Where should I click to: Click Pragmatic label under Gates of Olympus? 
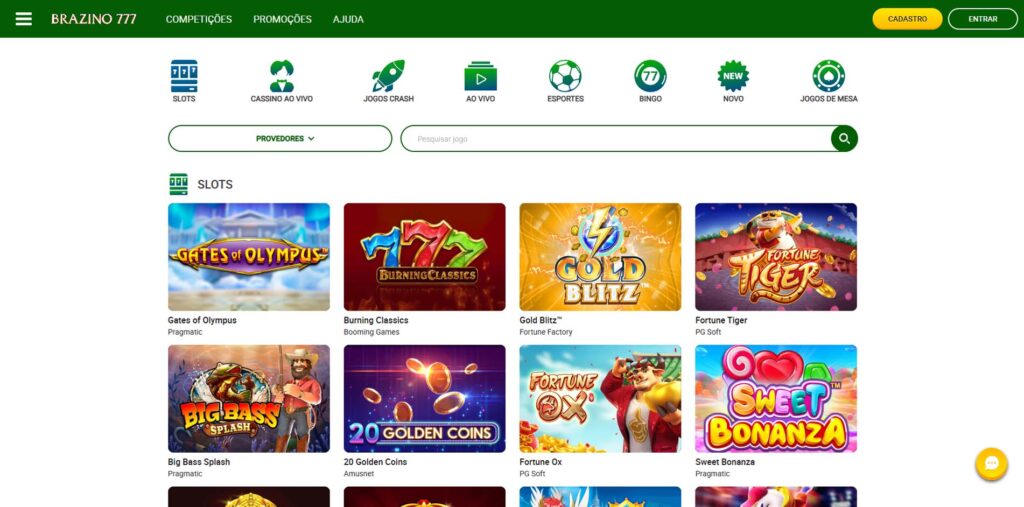click(185, 332)
